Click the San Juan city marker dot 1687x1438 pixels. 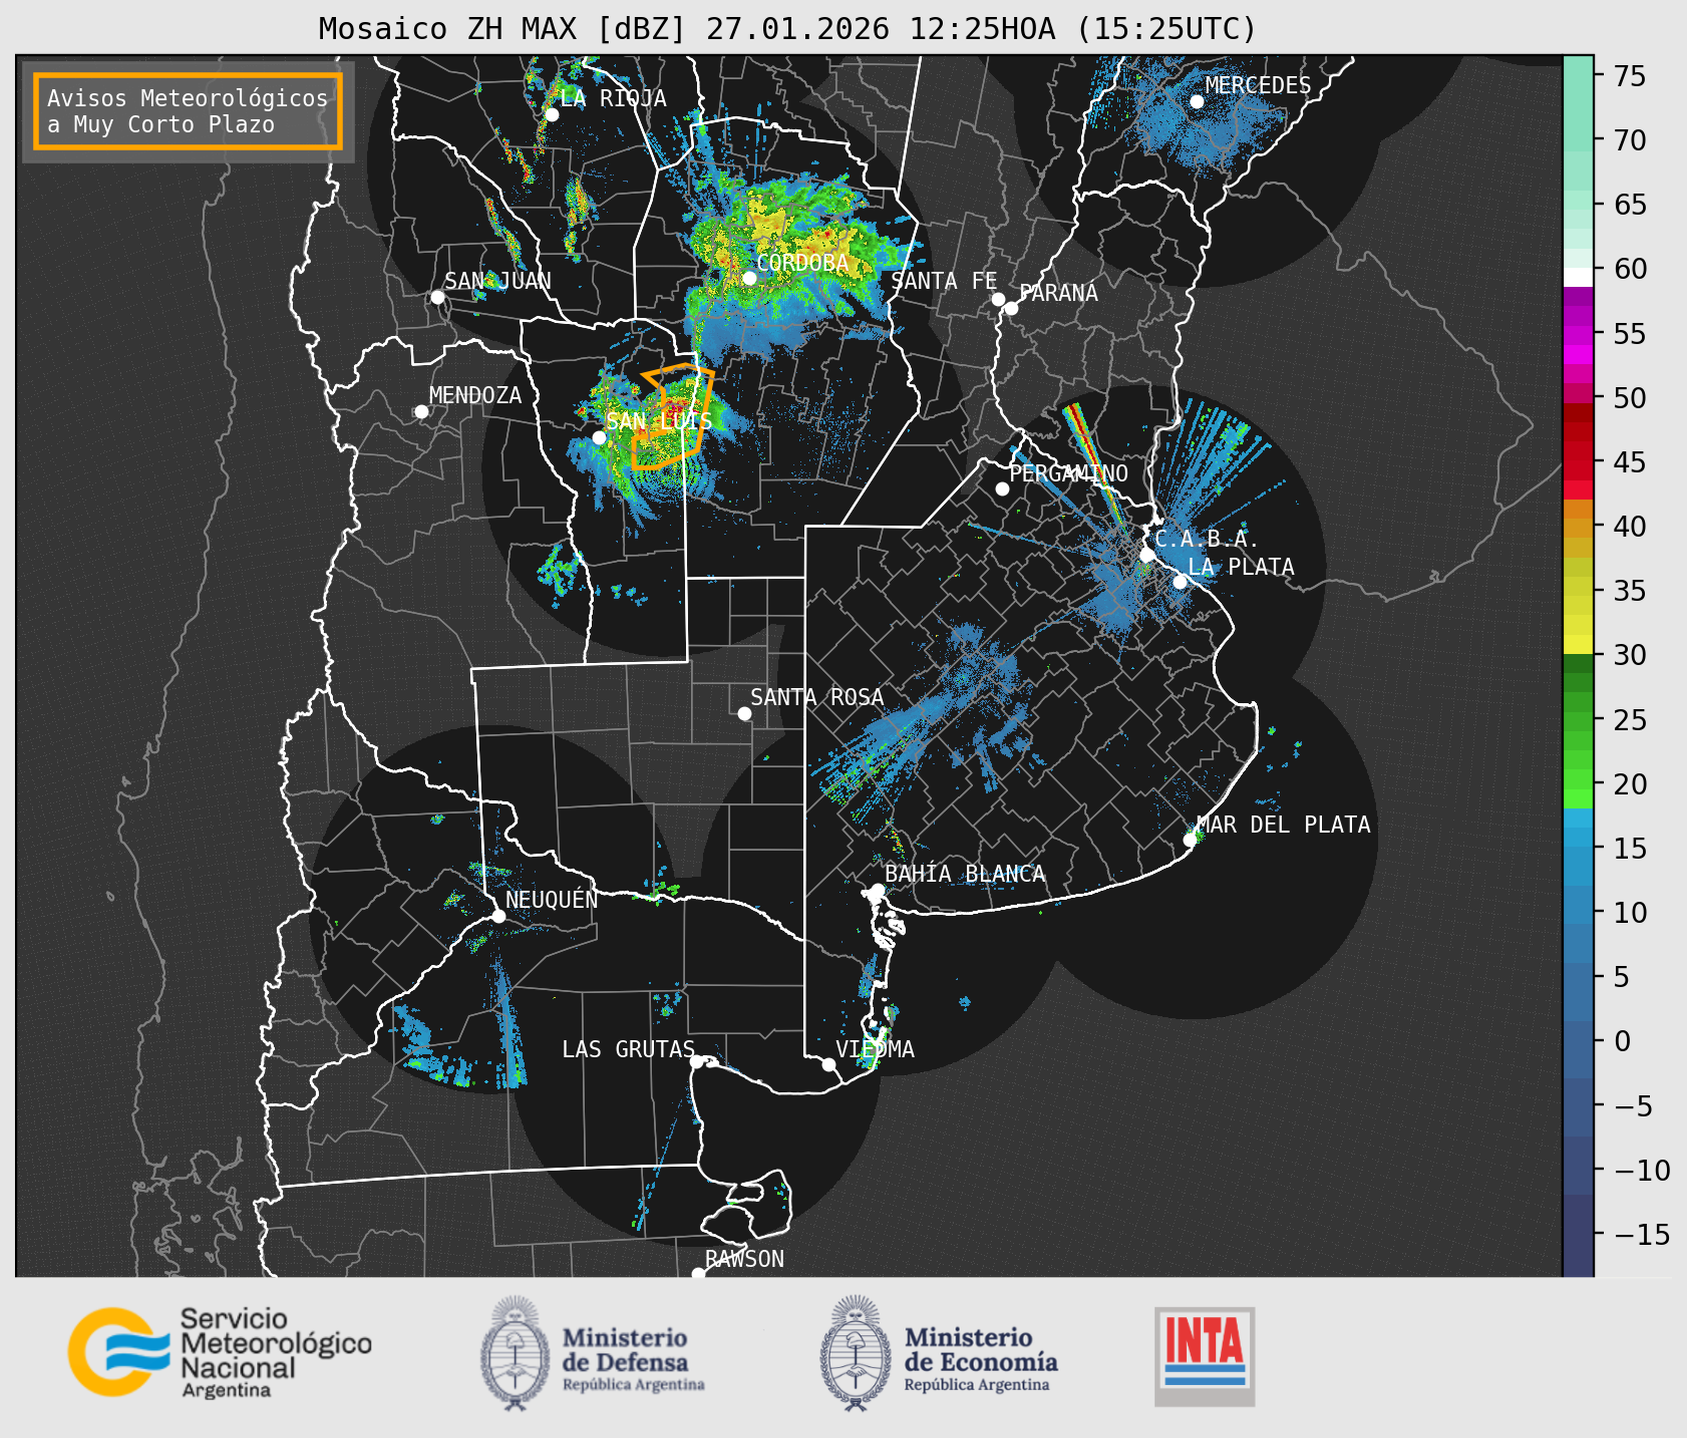click(x=437, y=297)
